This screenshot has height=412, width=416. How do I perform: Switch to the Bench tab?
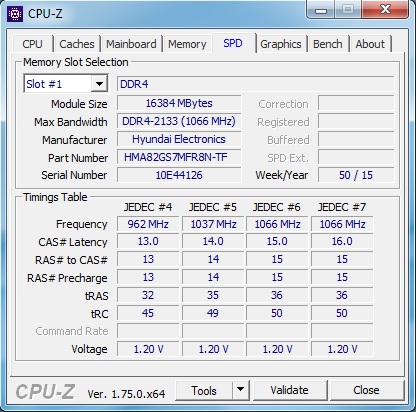tap(328, 44)
